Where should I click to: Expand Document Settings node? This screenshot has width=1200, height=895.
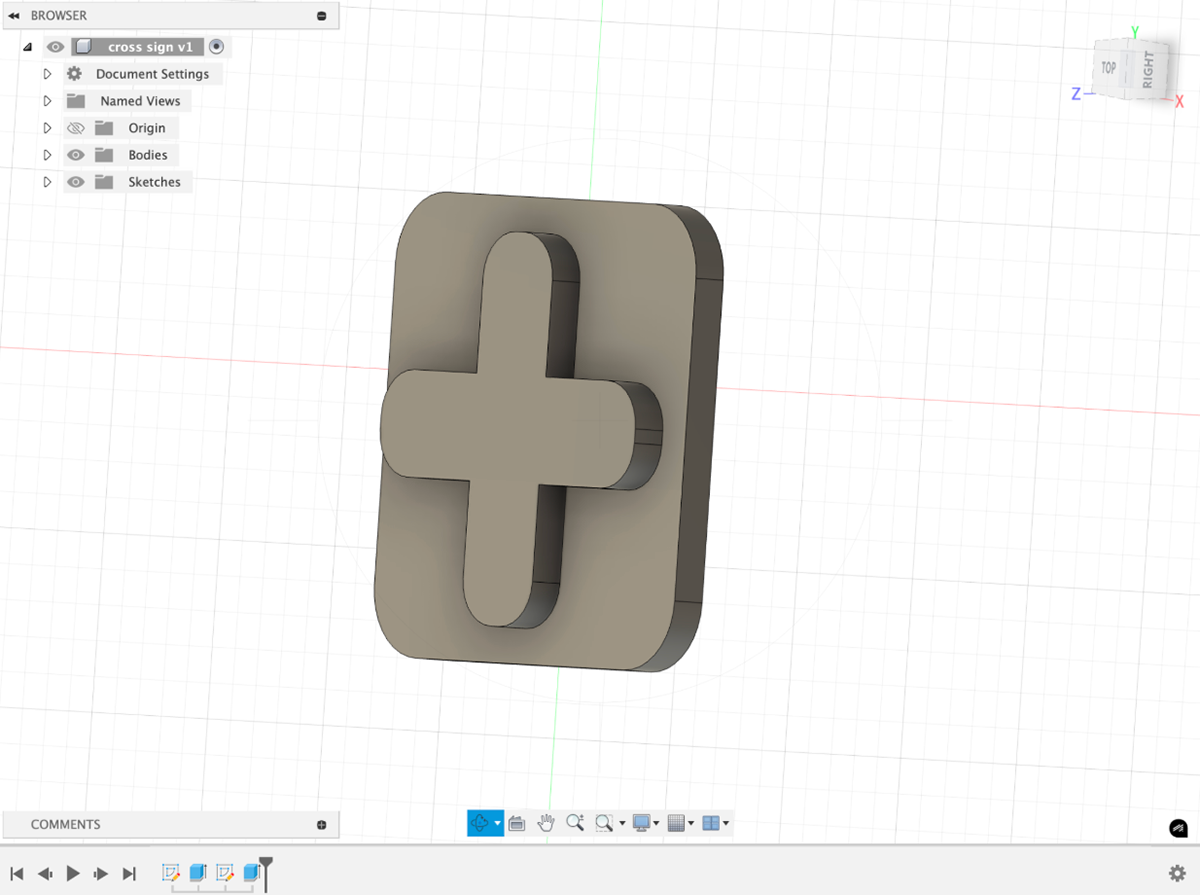47,74
